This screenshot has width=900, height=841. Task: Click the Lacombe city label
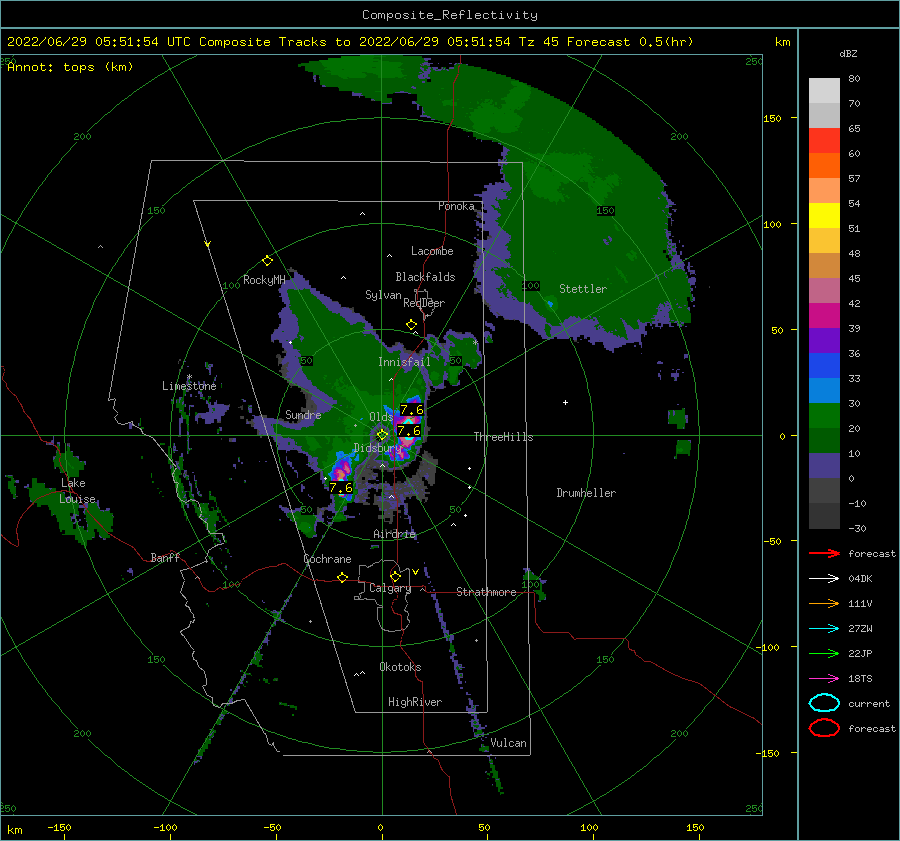pyautogui.click(x=432, y=251)
